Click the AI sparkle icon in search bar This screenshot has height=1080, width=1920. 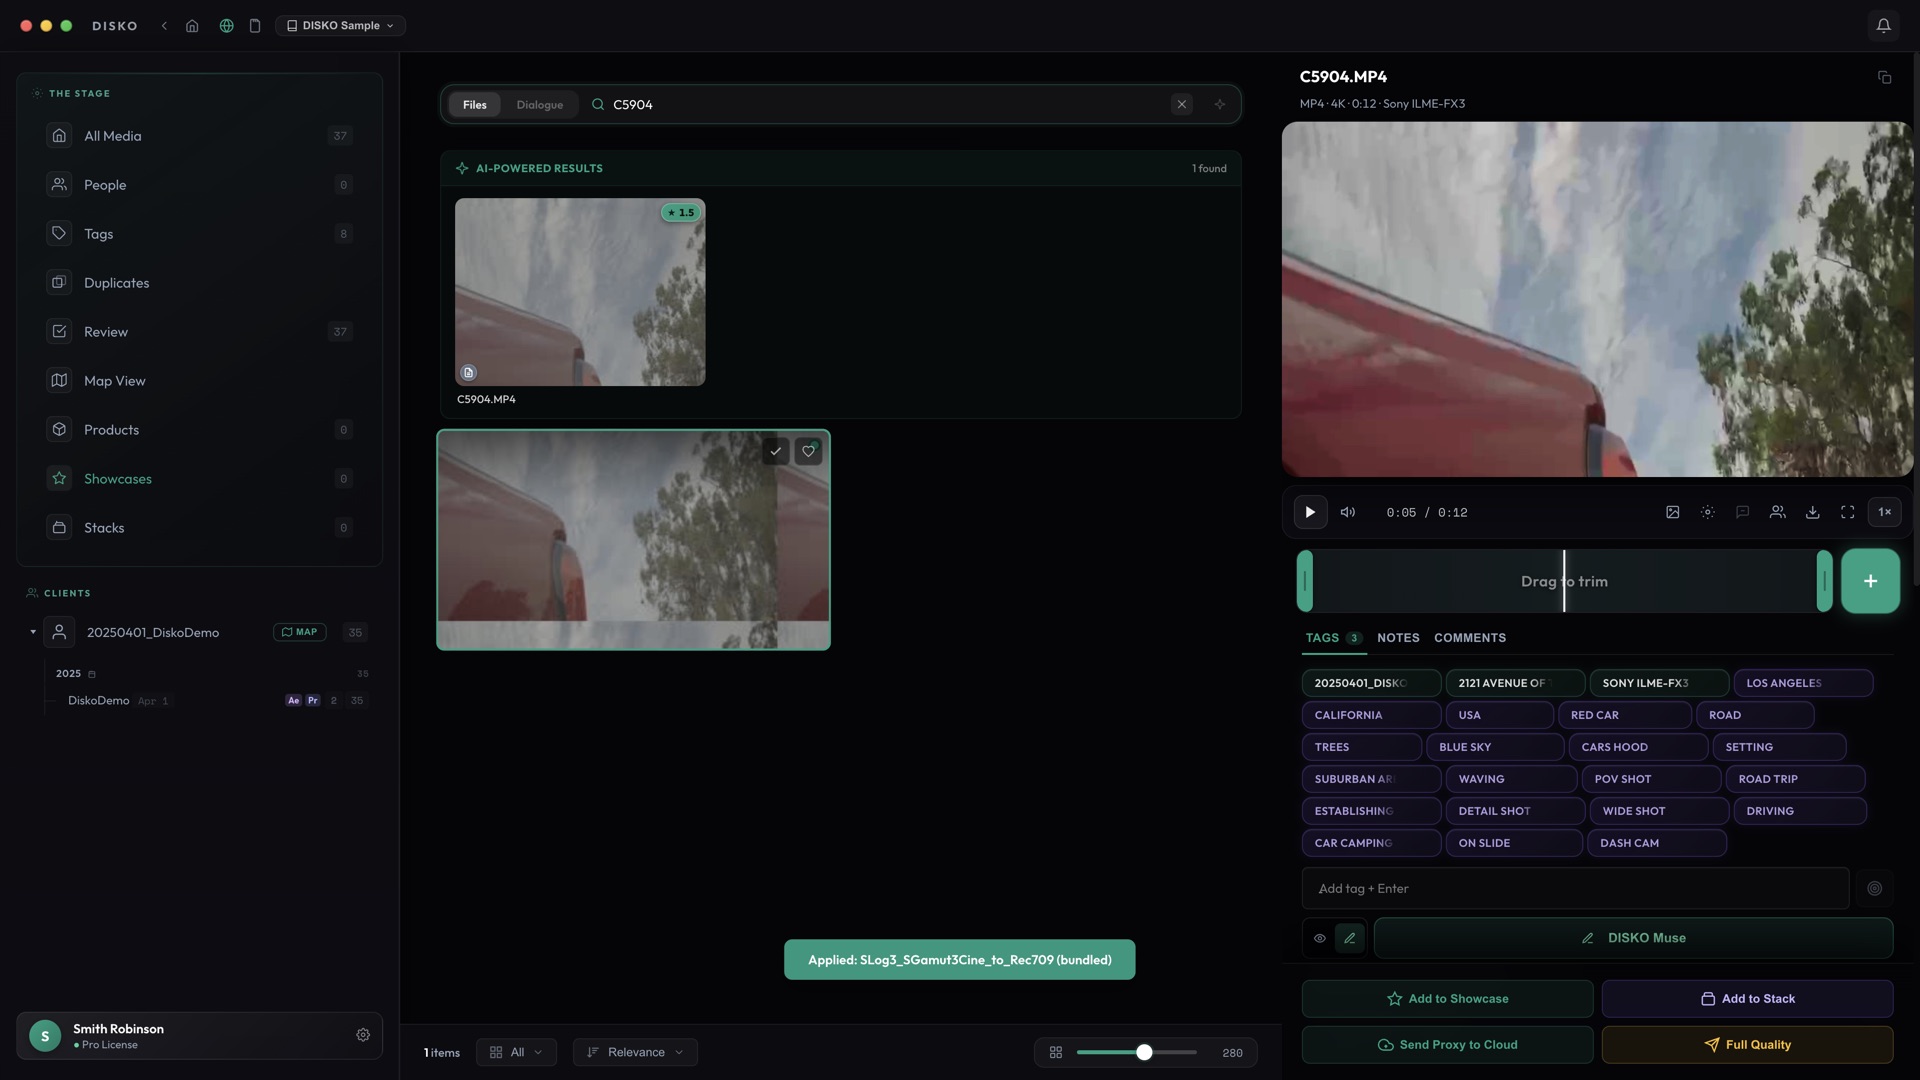1219,104
